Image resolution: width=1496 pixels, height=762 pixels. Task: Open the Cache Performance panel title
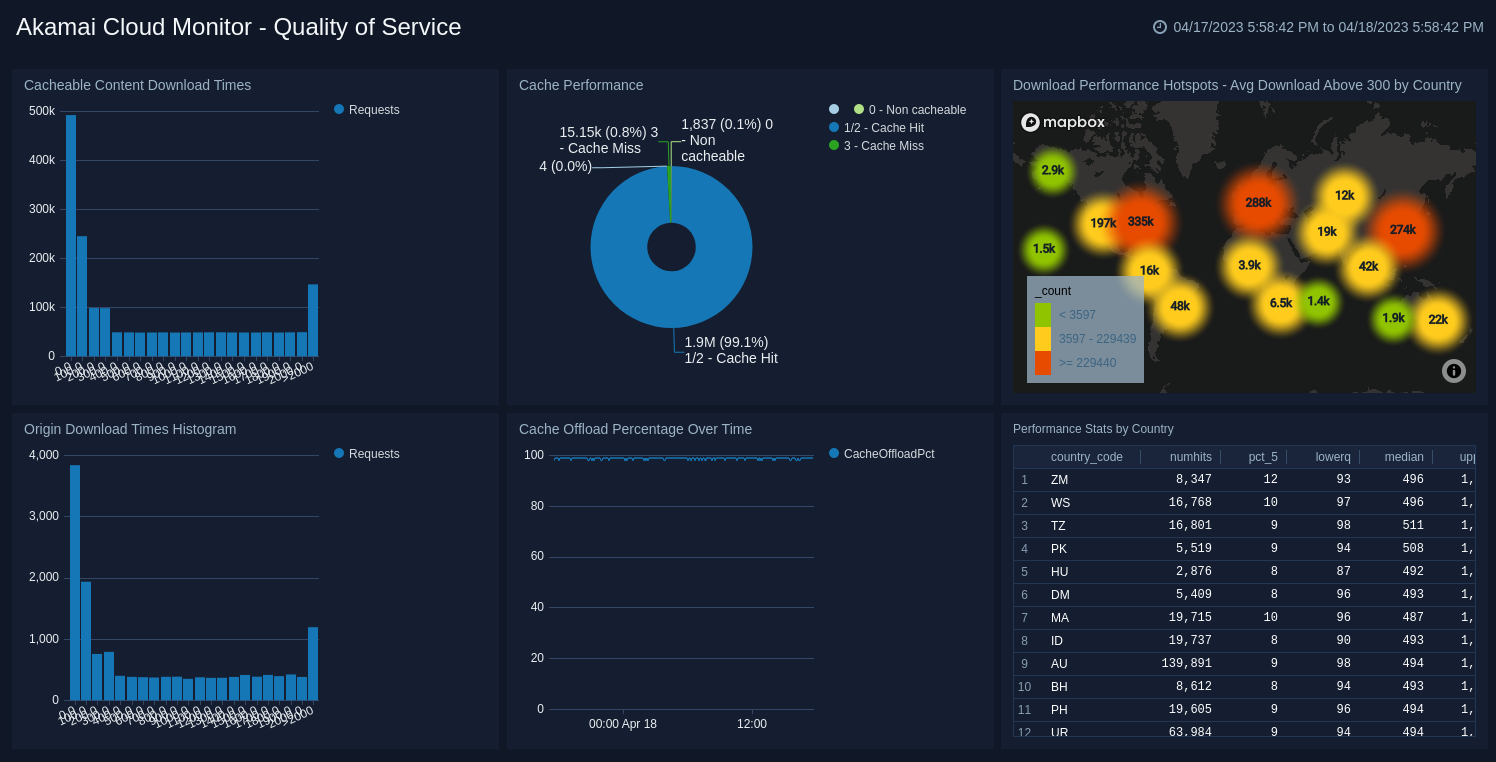click(581, 85)
